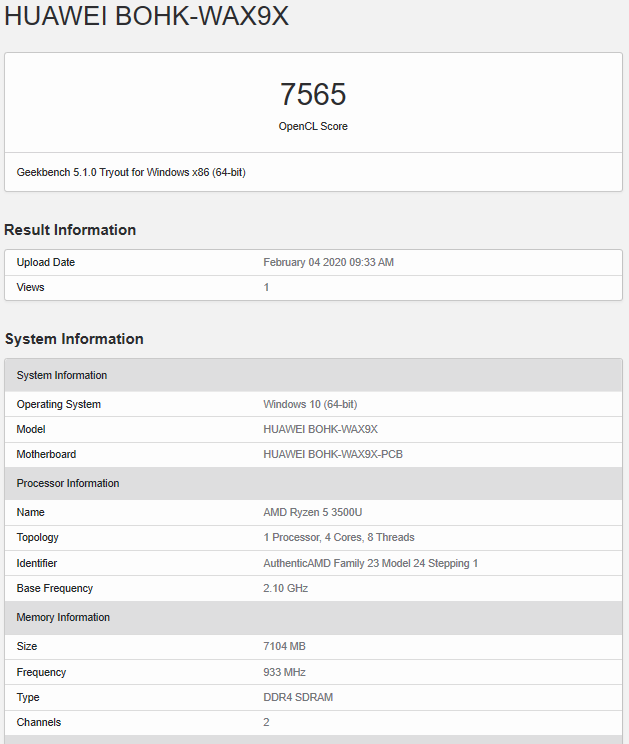The width and height of the screenshot is (629, 744).
Task: Click Geekbench 5.1.0 Tryout version text
Action: coord(131,172)
